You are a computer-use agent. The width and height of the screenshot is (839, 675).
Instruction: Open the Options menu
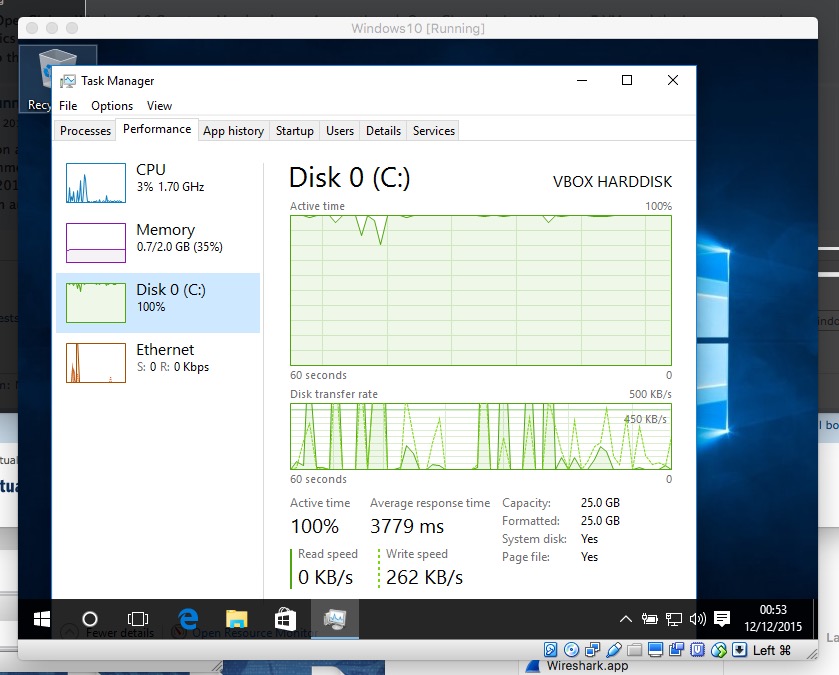tap(112, 106)
